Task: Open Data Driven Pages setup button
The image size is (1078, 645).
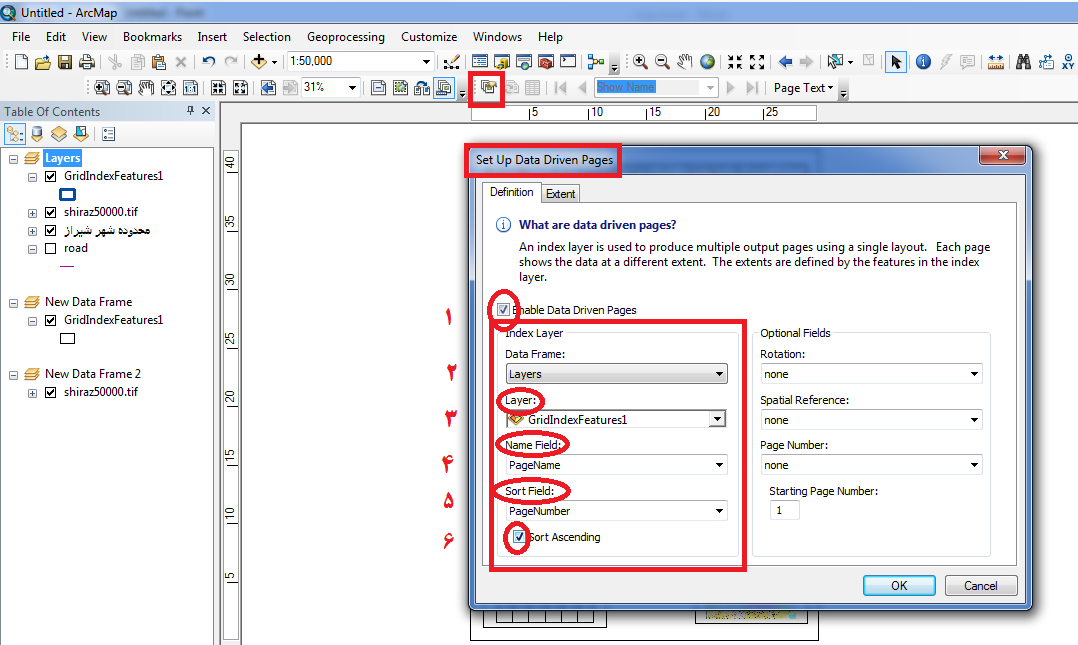Action: coord(488,87)
